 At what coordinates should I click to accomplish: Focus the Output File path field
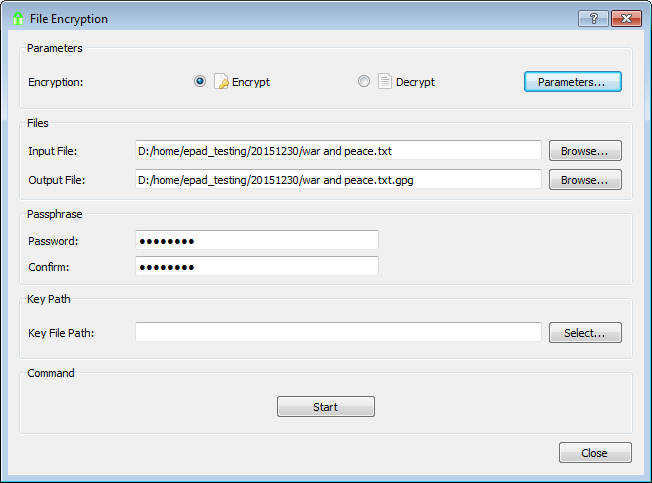tap(338, 180)
